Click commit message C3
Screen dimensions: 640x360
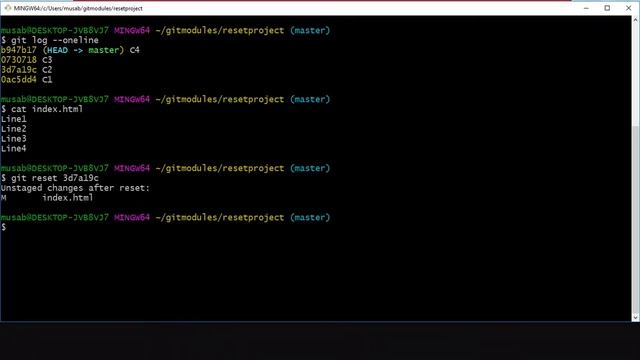[x=47, y=60]
